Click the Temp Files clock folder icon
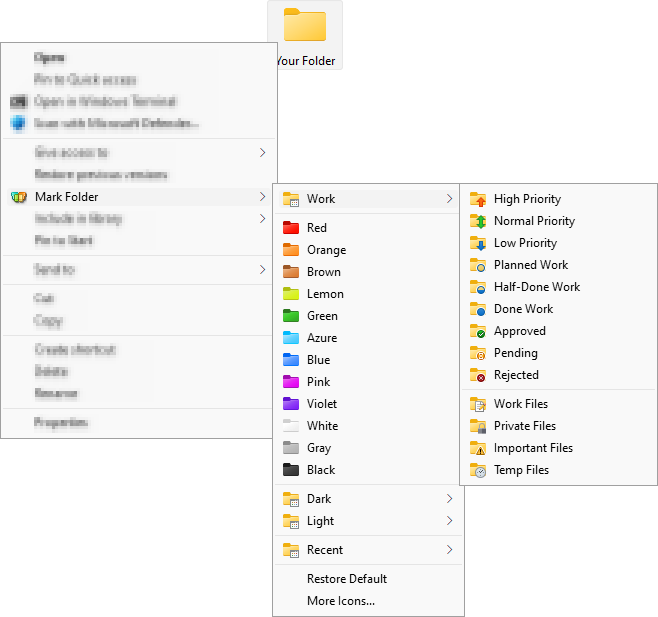The width and height of the screenshot is (658, 617). (478, 470)
